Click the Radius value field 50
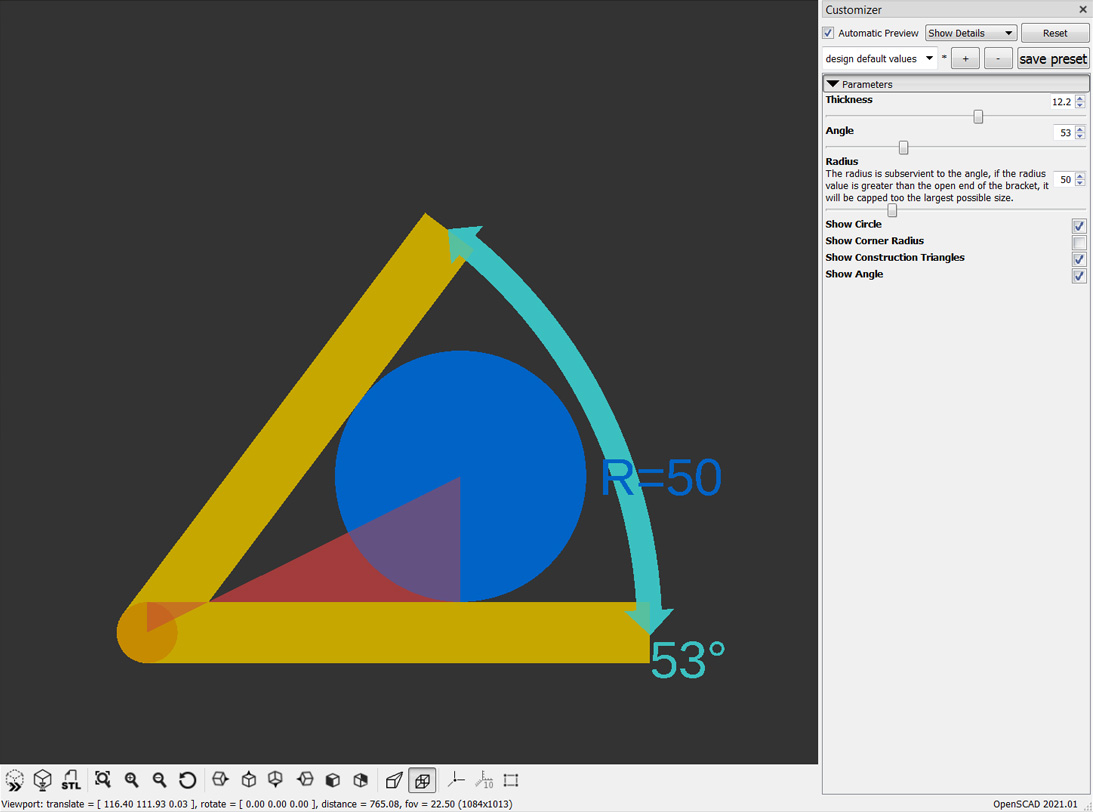This screenshot has width=1093, height=812. pos(1064,179)
